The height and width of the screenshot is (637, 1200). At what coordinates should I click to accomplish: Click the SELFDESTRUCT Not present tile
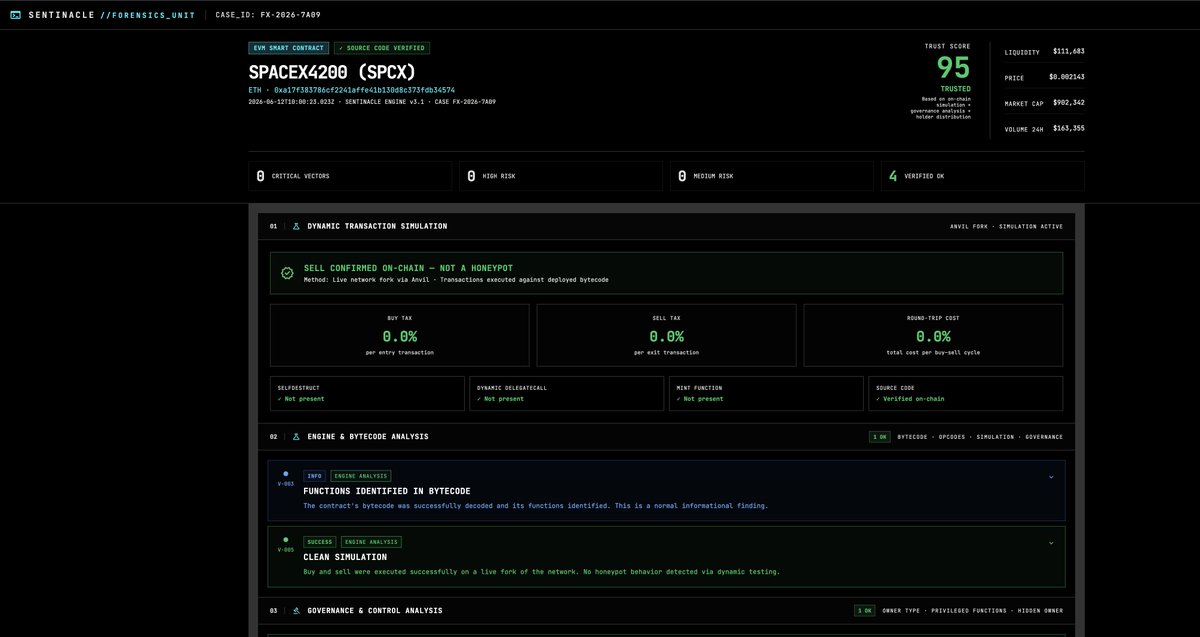[x=367, y=393]
